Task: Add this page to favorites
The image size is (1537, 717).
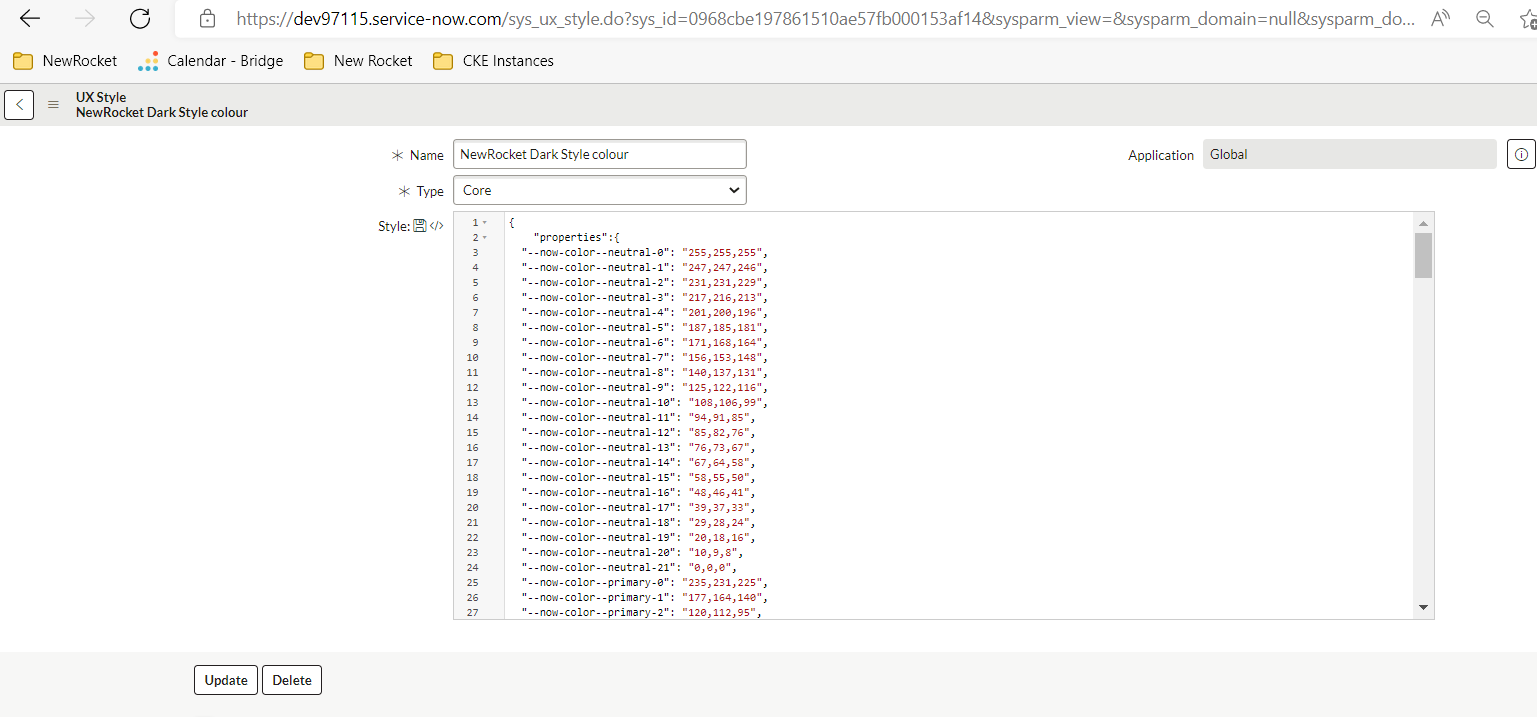Action: 1528,18
